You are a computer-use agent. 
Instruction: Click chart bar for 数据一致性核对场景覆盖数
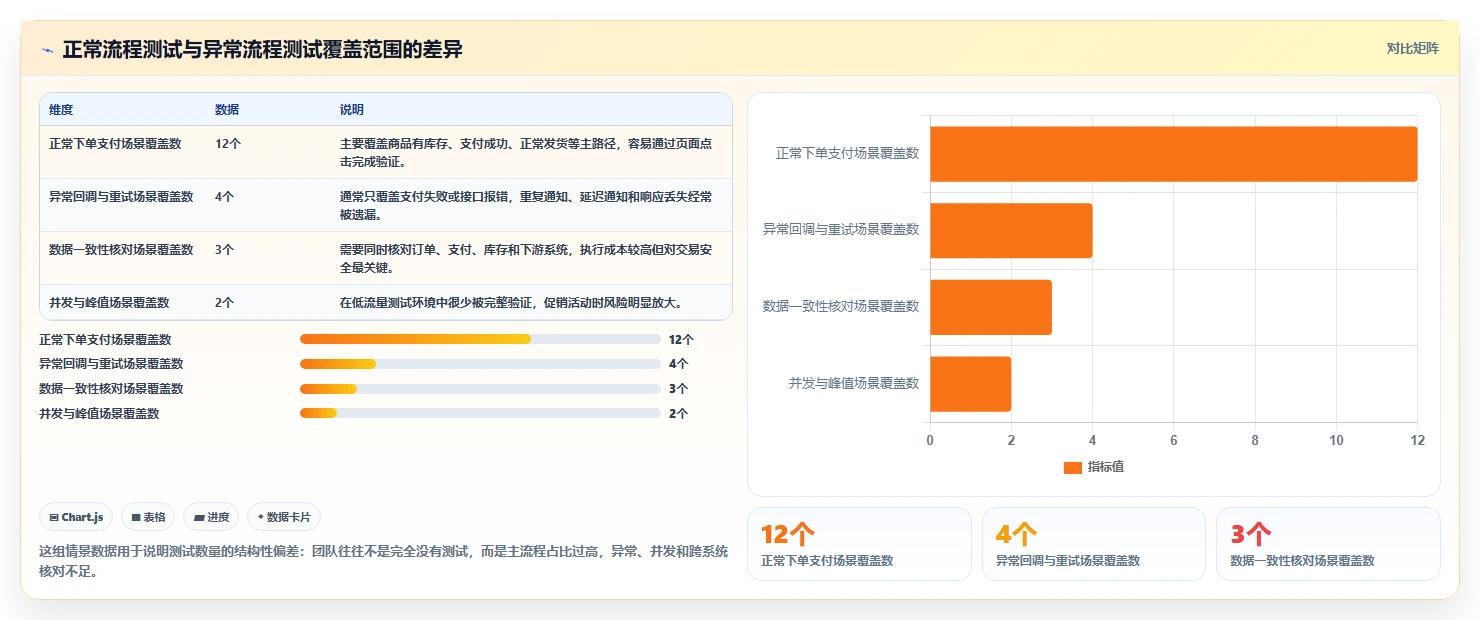[x=991, y=307]
